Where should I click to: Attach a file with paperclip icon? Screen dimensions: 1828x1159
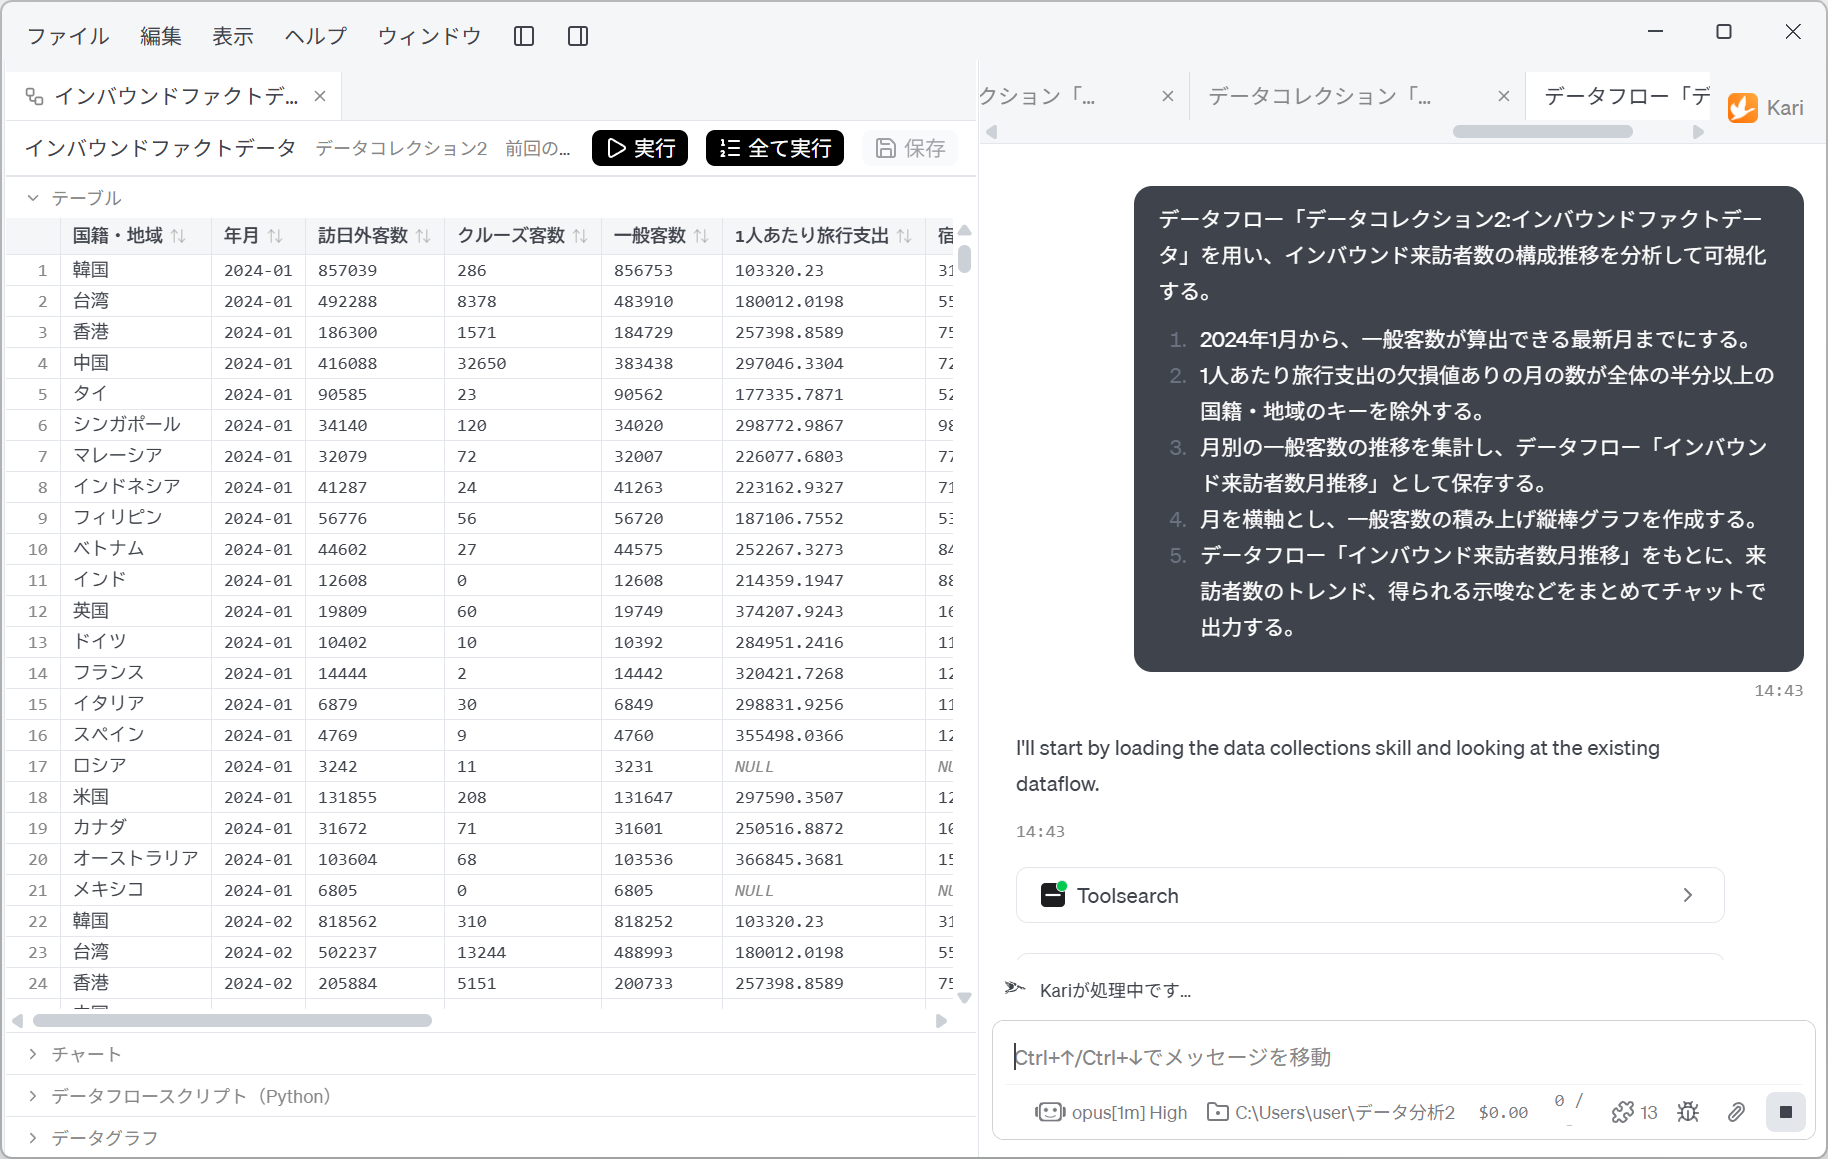coord(1736,1112)
